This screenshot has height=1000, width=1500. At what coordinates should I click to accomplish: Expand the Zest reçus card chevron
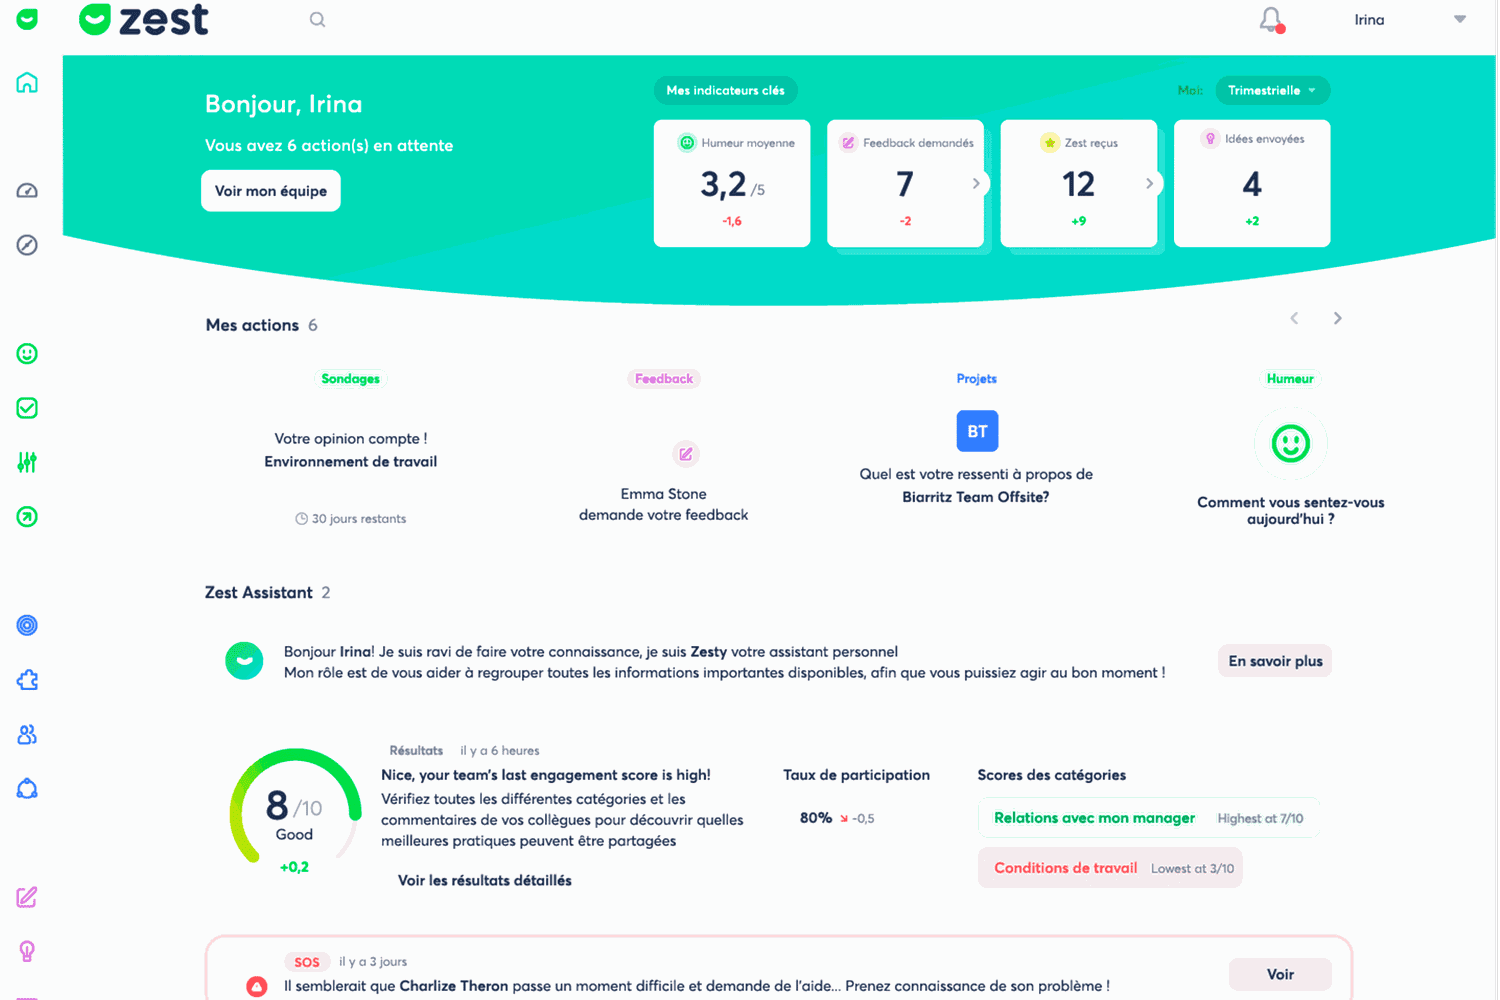click(x=1150, y=183)
